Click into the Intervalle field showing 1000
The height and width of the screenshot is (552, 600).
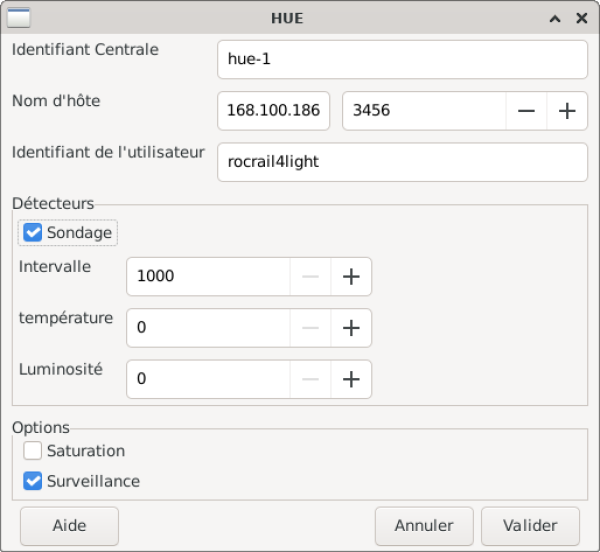coord(208,277)
